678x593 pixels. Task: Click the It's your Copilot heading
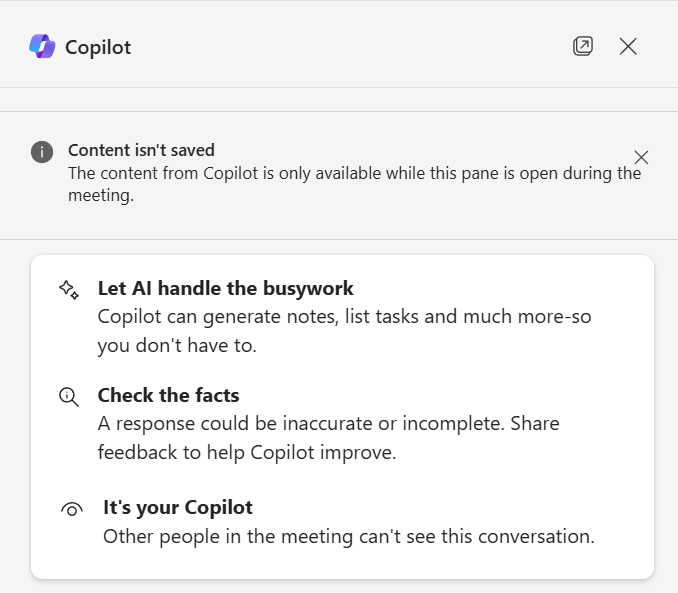pyautogui.click(x=178, y=507)
